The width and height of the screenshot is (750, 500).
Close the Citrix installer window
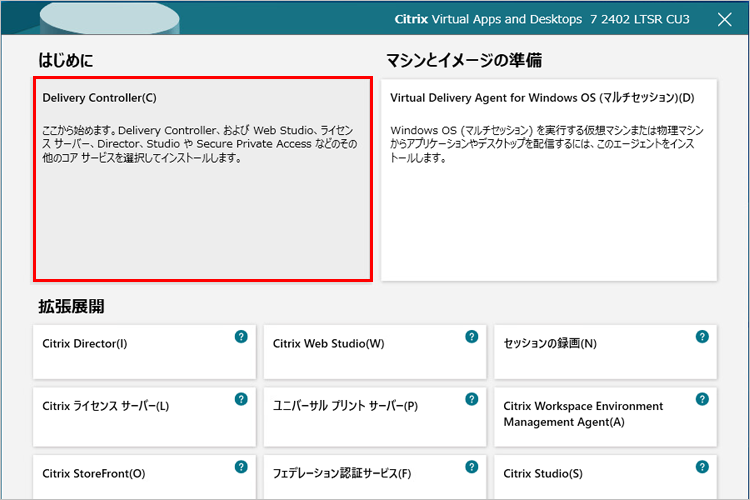[x=725, y=20]
